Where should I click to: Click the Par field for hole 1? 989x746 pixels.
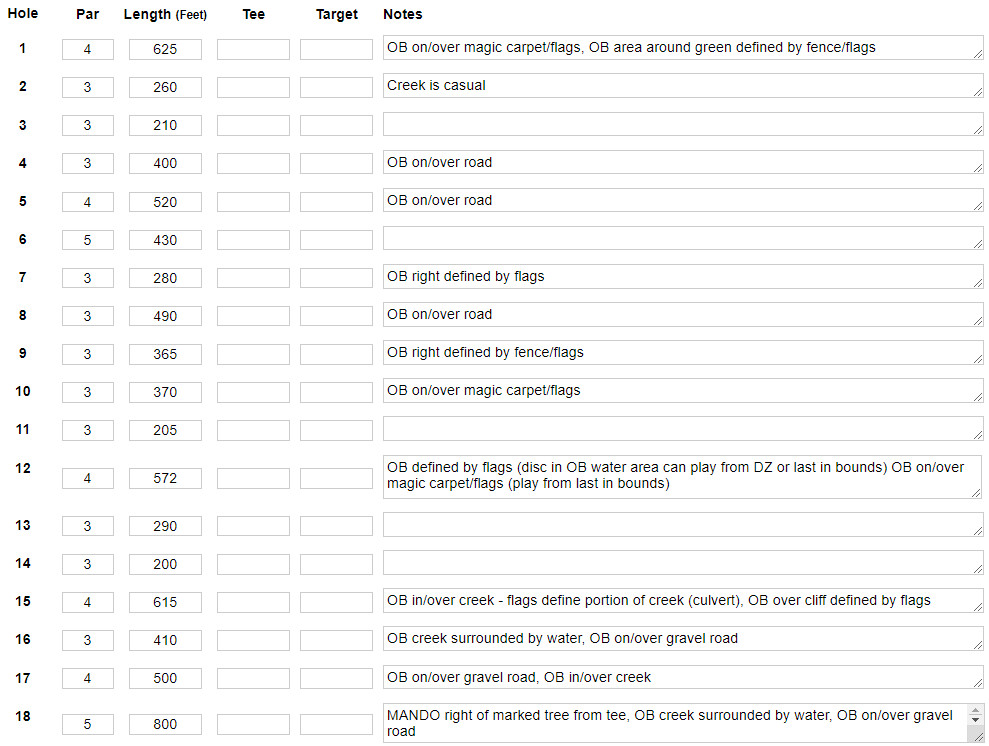pos(88,49)
